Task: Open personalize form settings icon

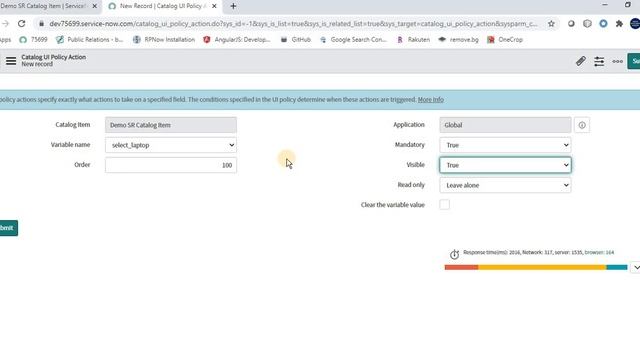Action: [x=599, y=61]
